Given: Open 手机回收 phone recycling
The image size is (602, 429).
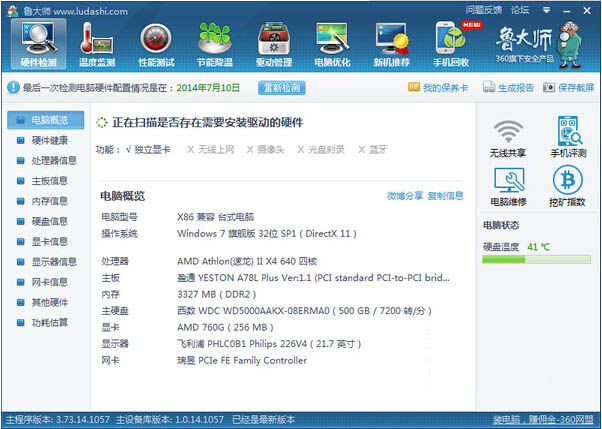Looking at the screenshot, I should point(451,44).
